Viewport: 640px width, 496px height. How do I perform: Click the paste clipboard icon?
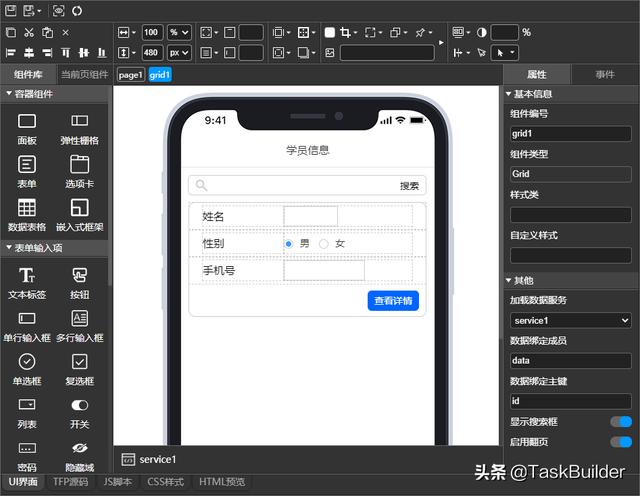pos(47,32)
